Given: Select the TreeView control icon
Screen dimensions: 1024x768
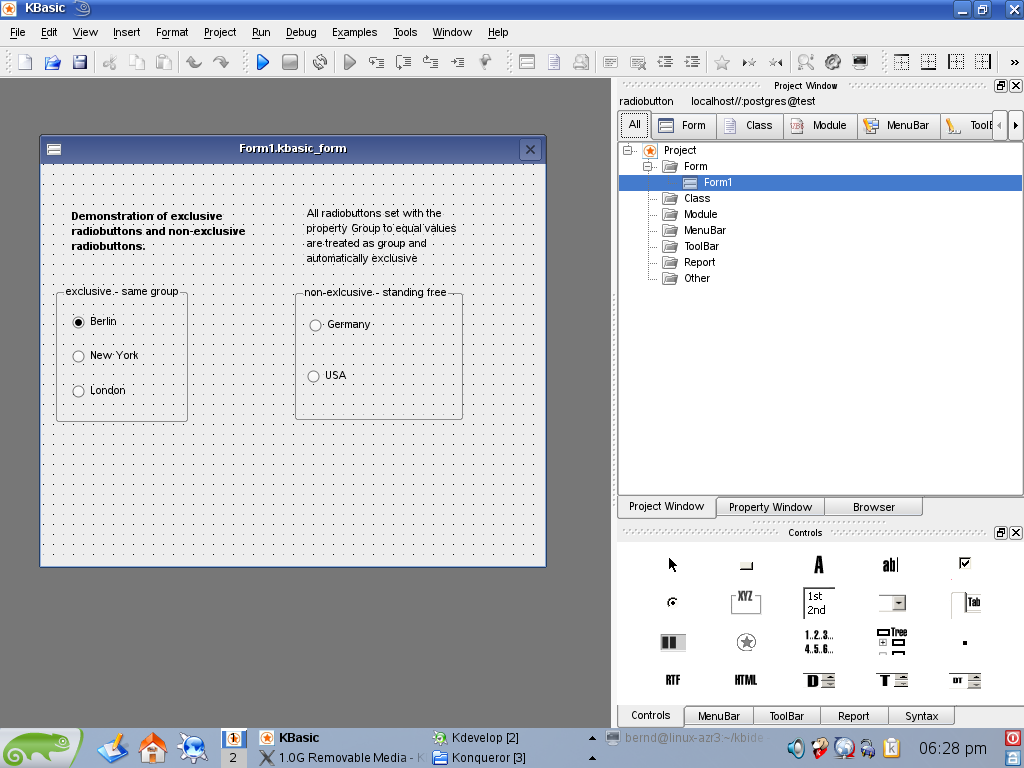Looking at the screenshot, I should [x=890, y=641].
